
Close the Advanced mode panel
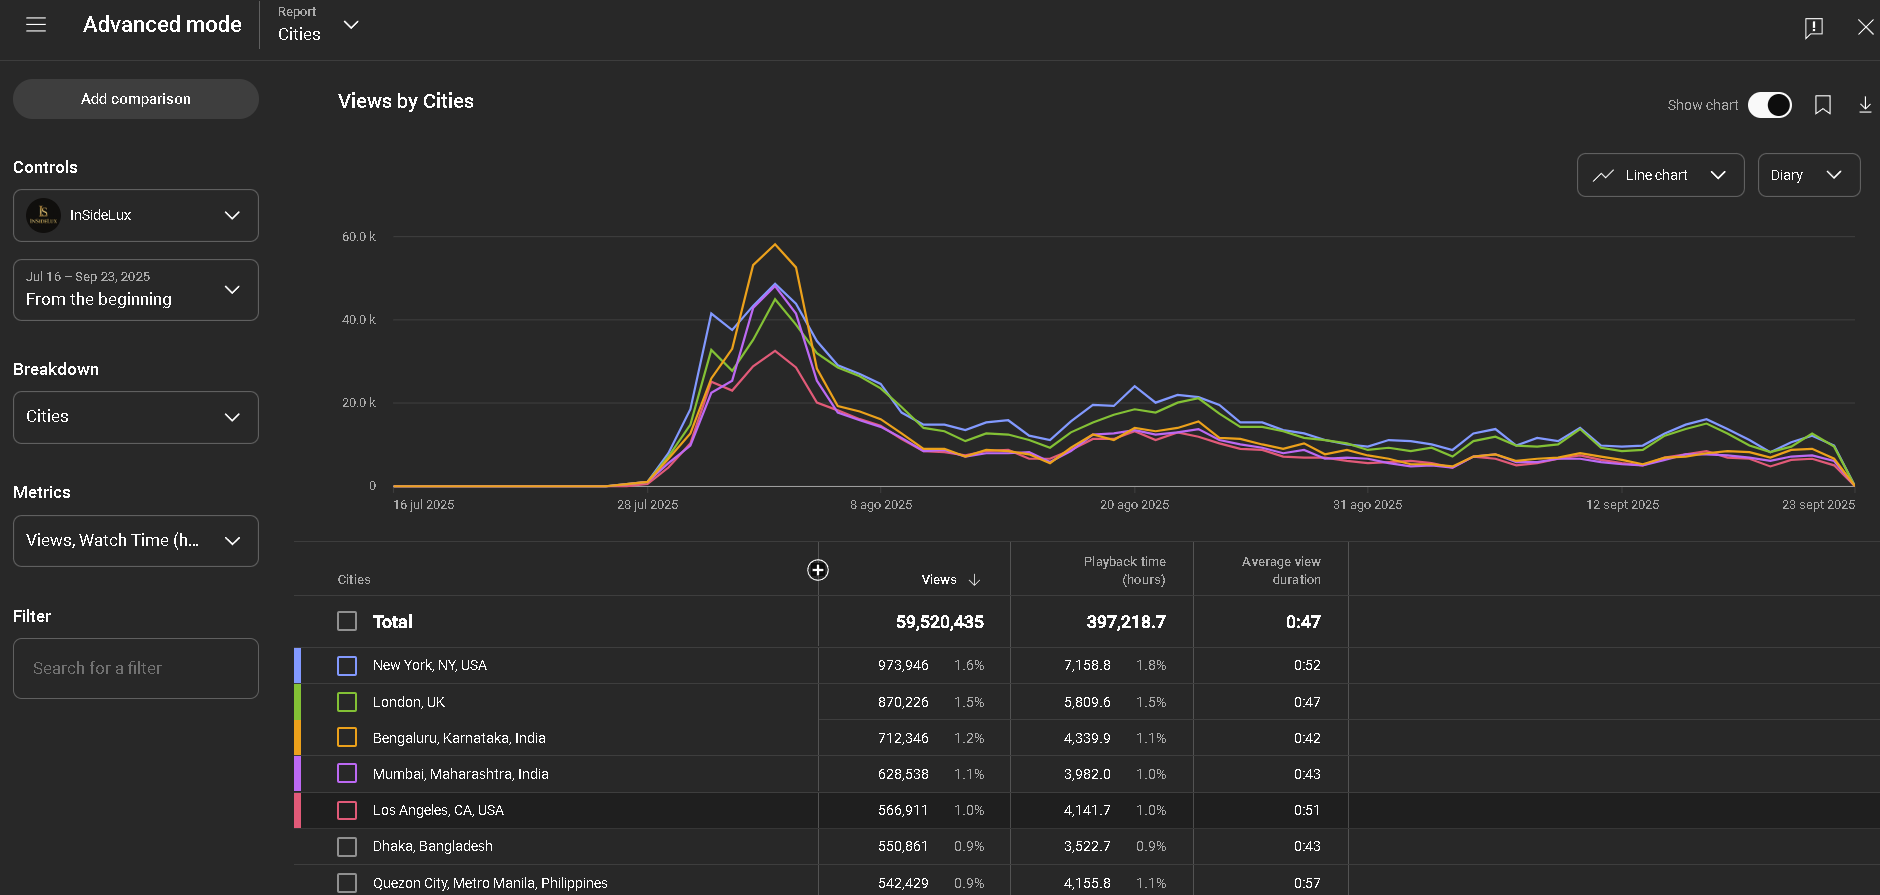[1865, 27]
